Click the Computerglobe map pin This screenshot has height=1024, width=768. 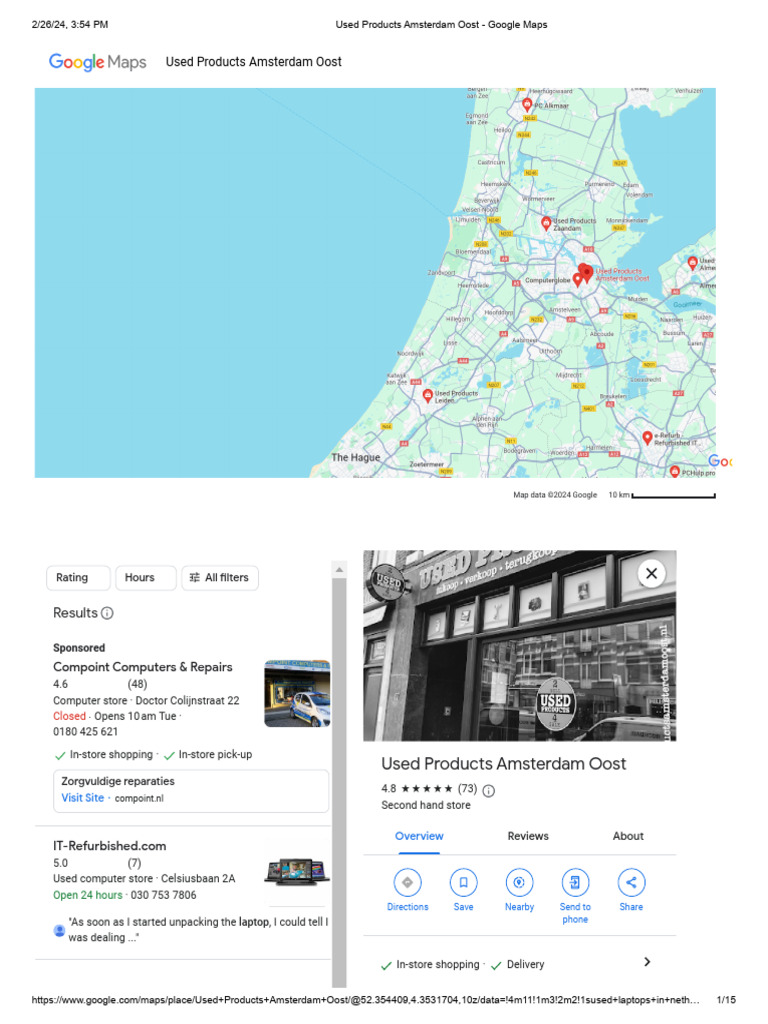click(x=577, y=280)
